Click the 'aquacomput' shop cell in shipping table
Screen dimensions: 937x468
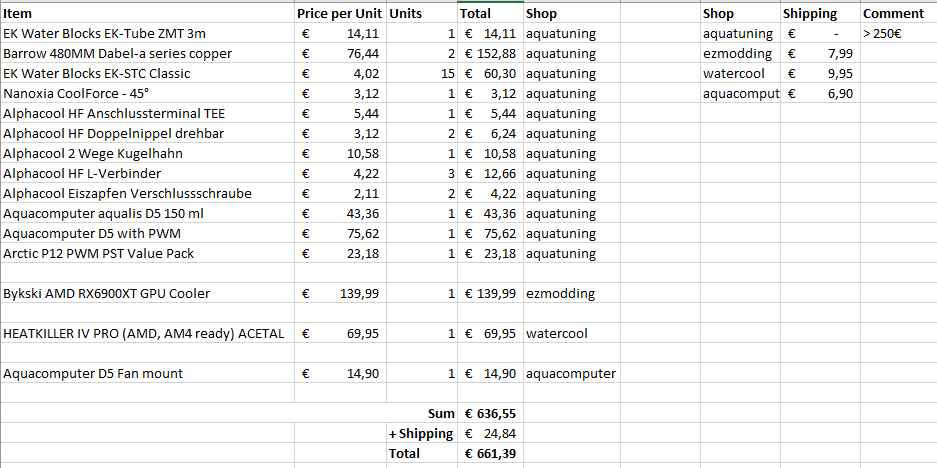pyautogui.click(x=740, y=94)
